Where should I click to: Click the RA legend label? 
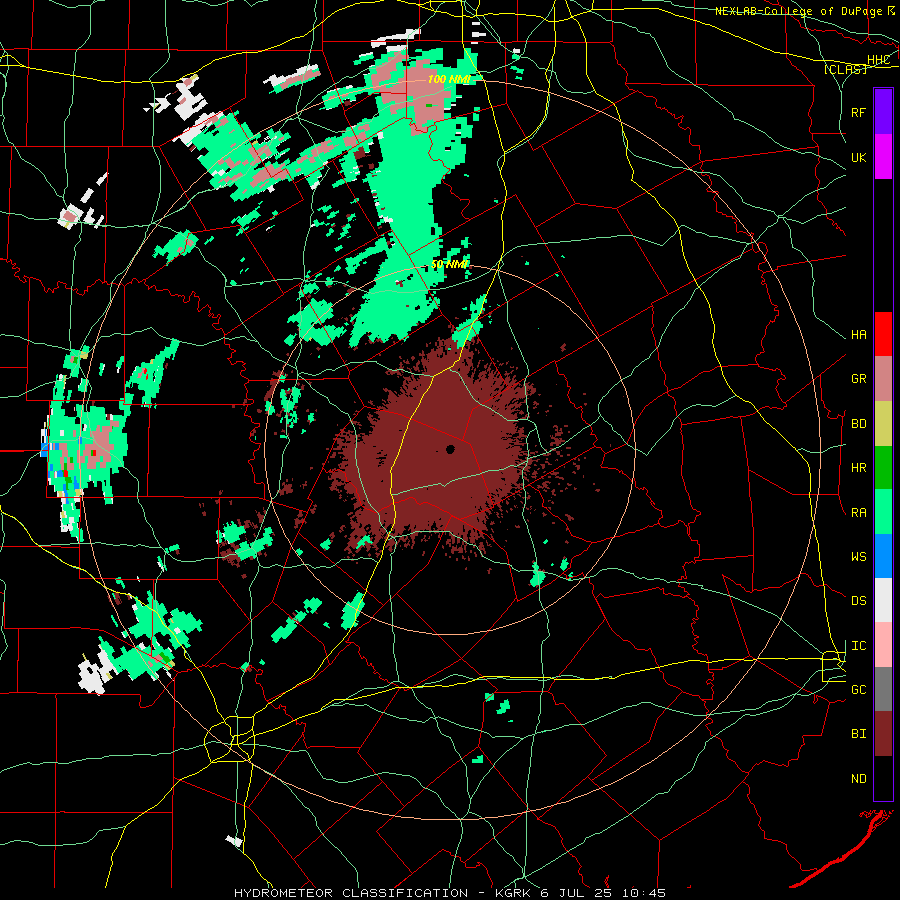[858, 513]
